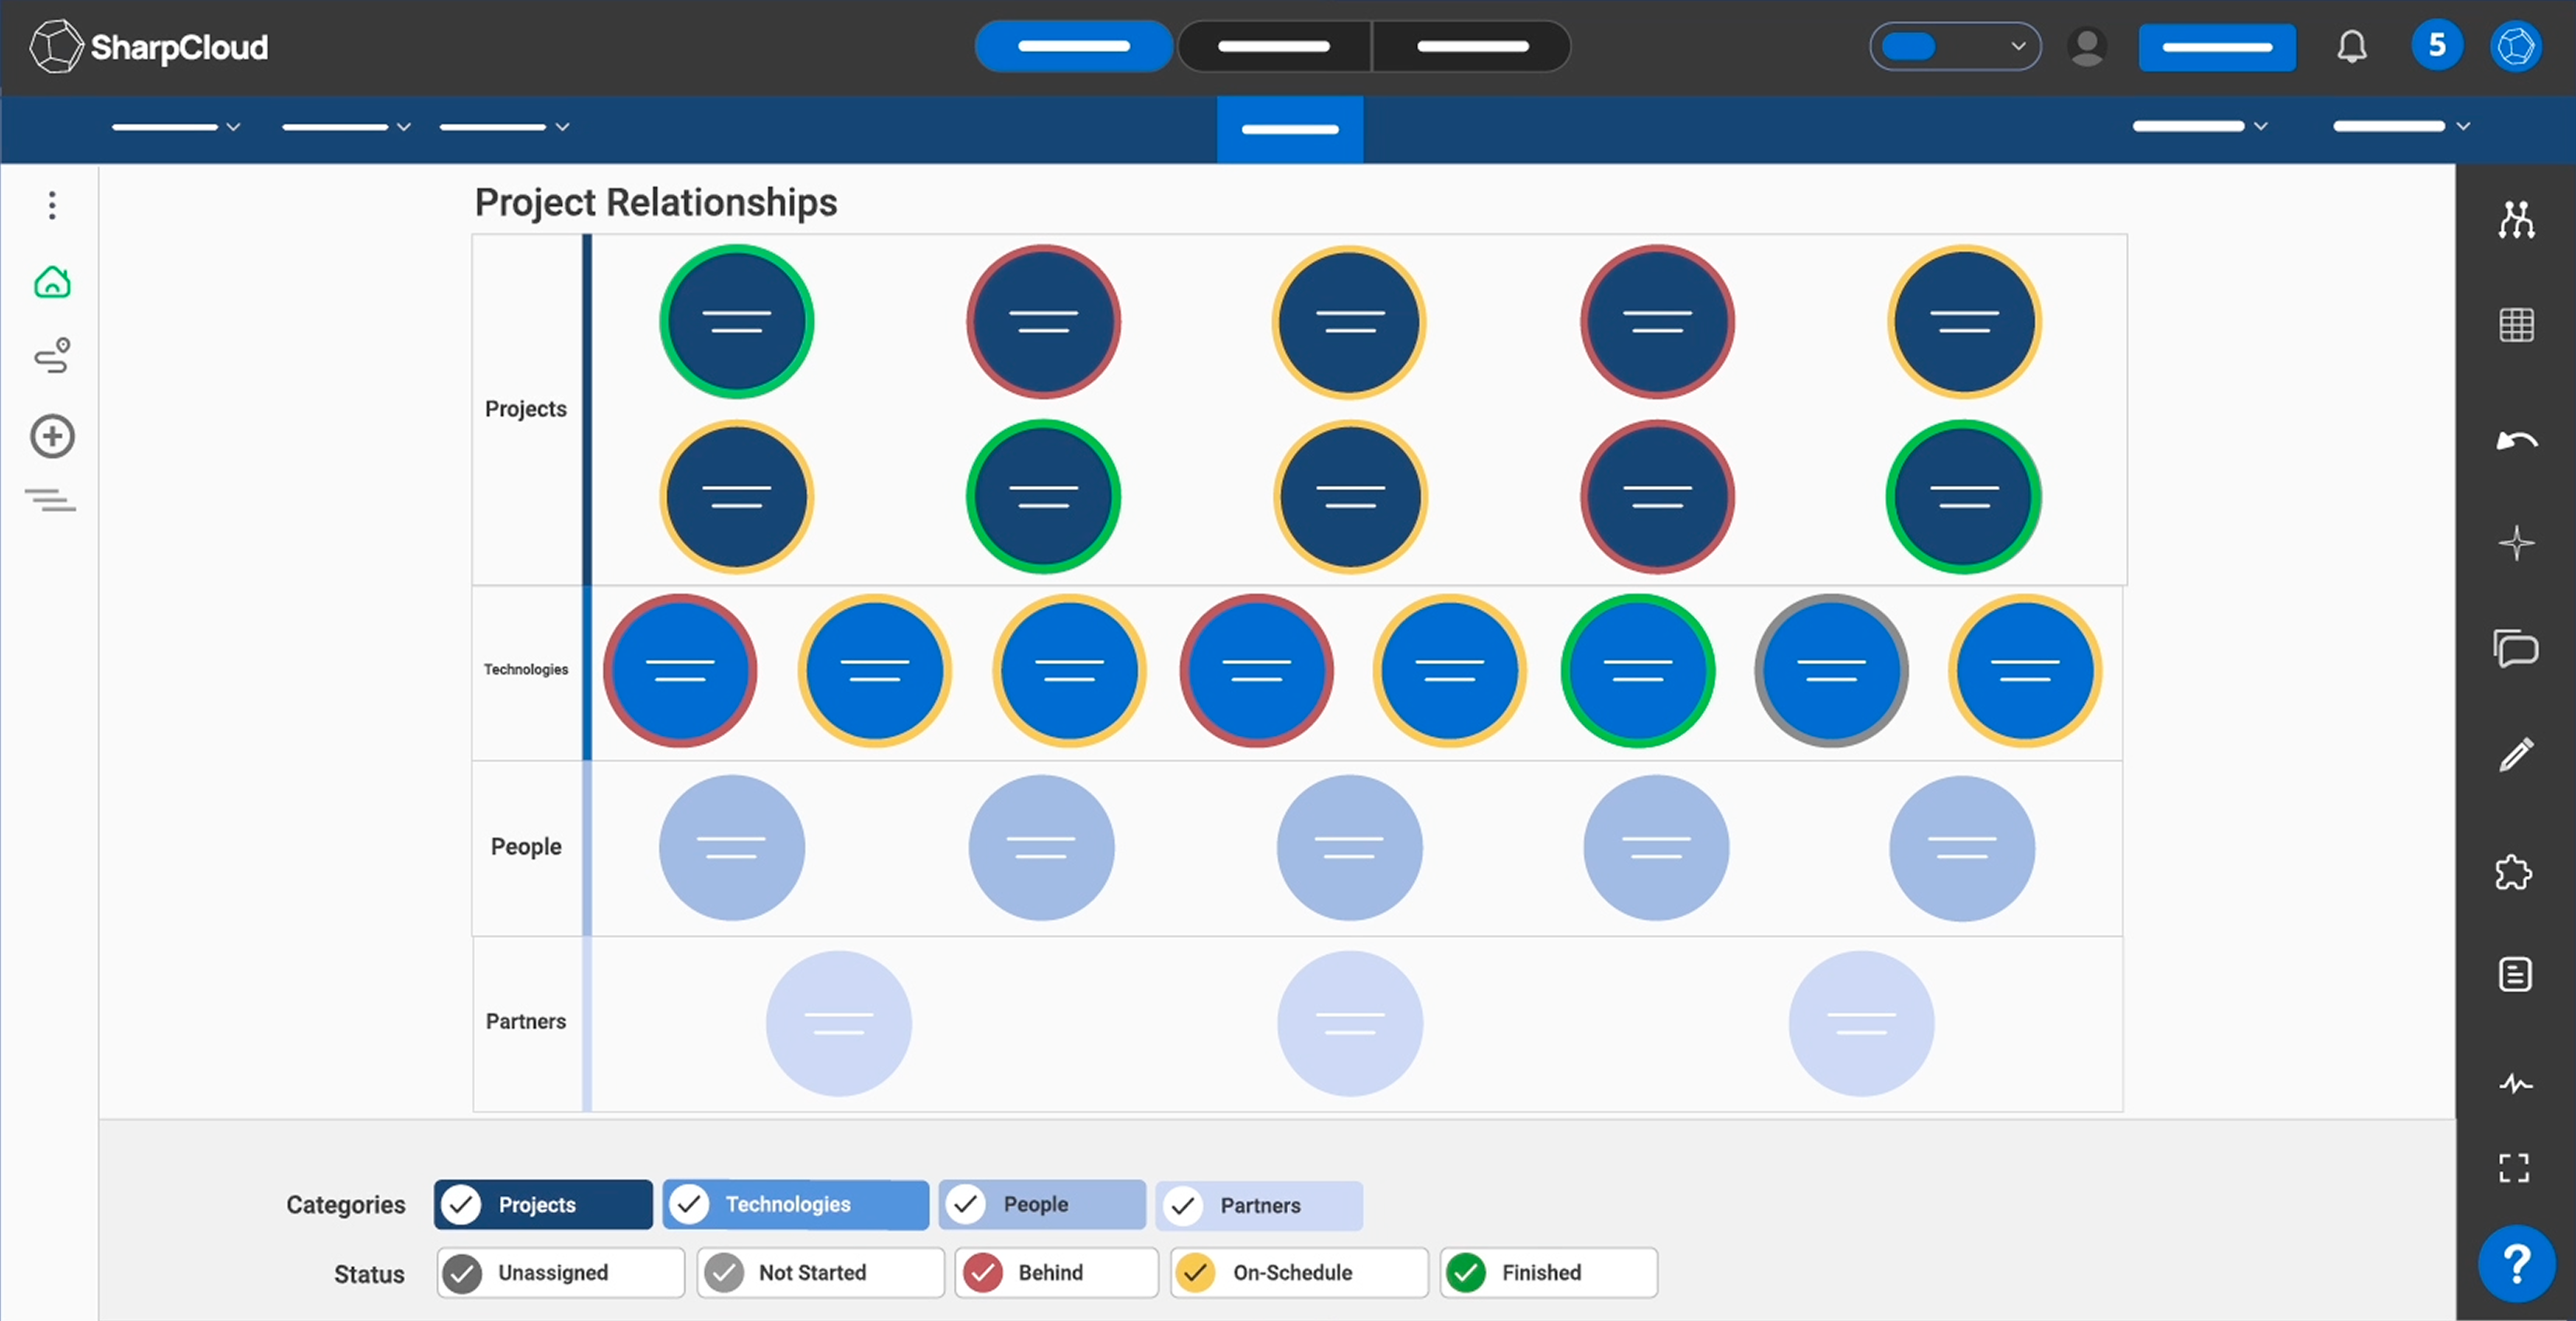Enter fullscreen with the corner brackets icon
The image size is (2576, 1321).
click(2514, 1167)
